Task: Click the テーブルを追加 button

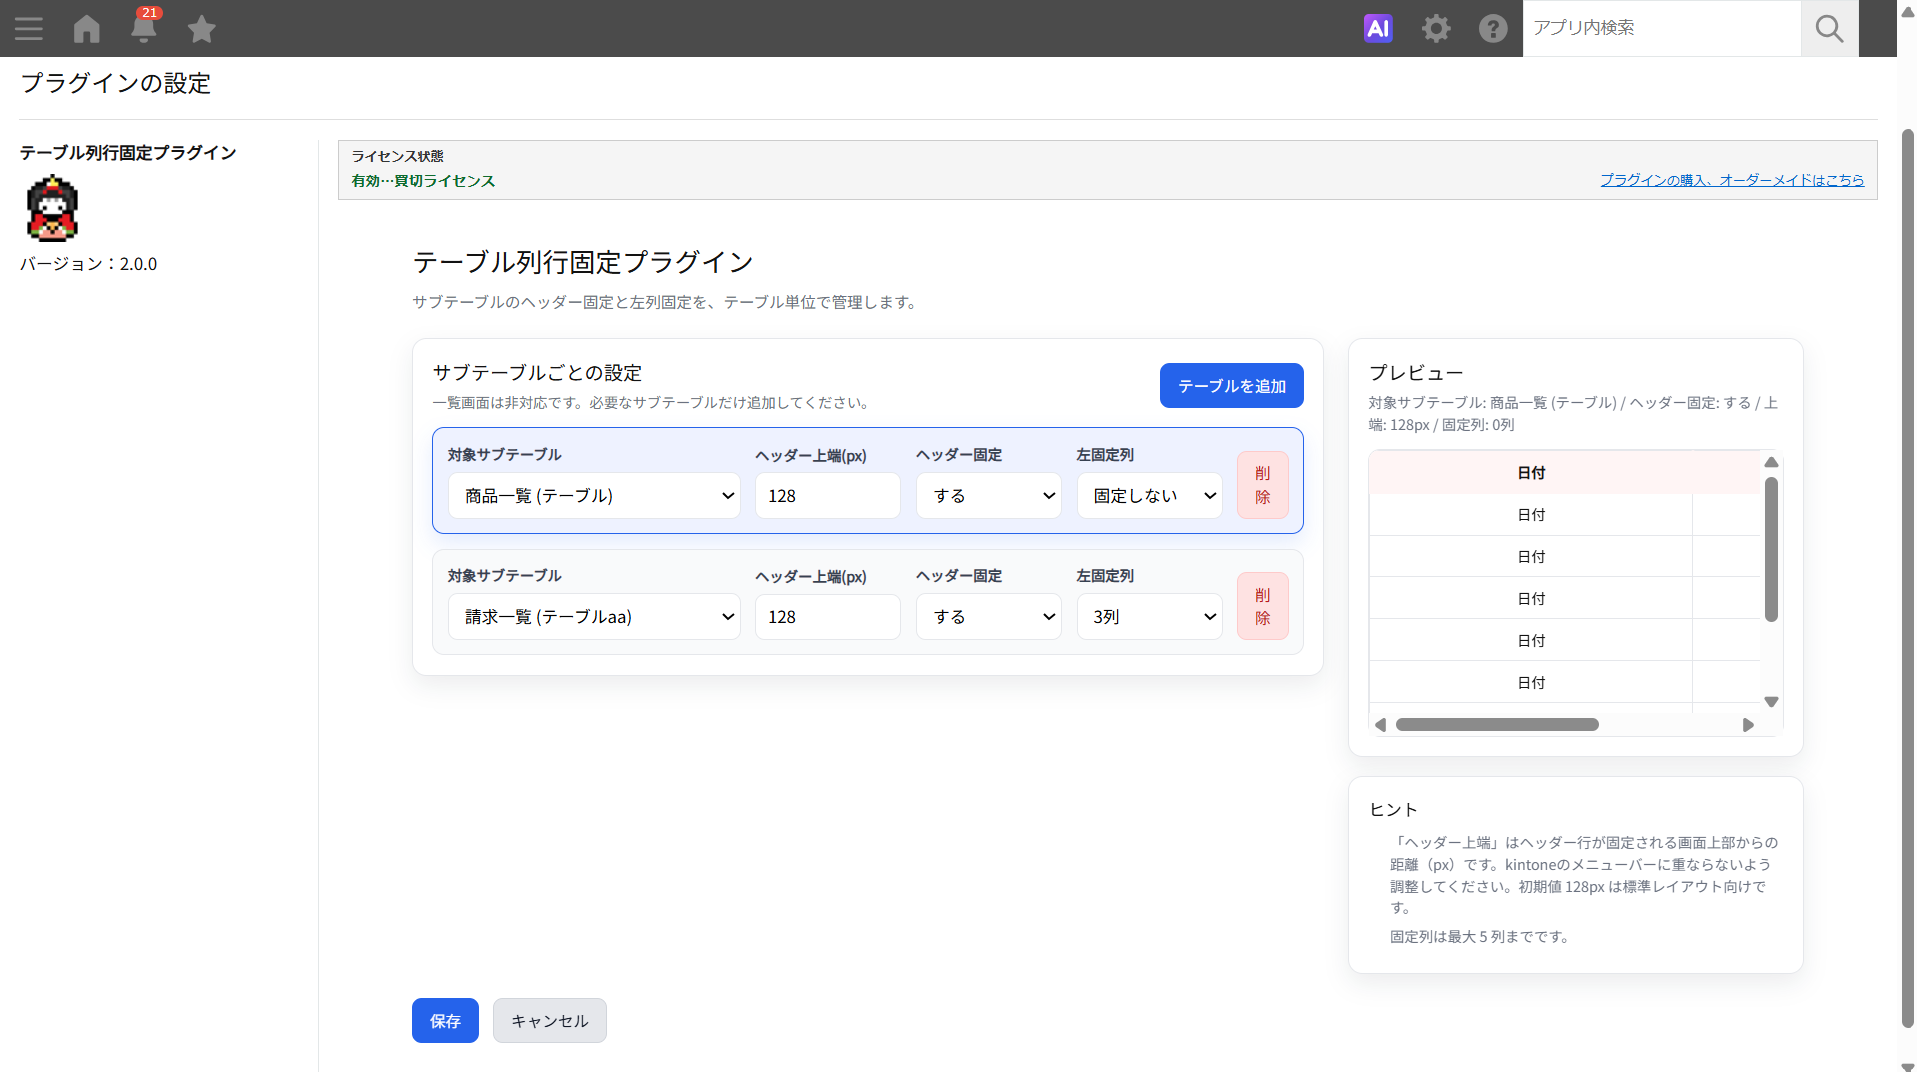Action: tap(1231, 385)
